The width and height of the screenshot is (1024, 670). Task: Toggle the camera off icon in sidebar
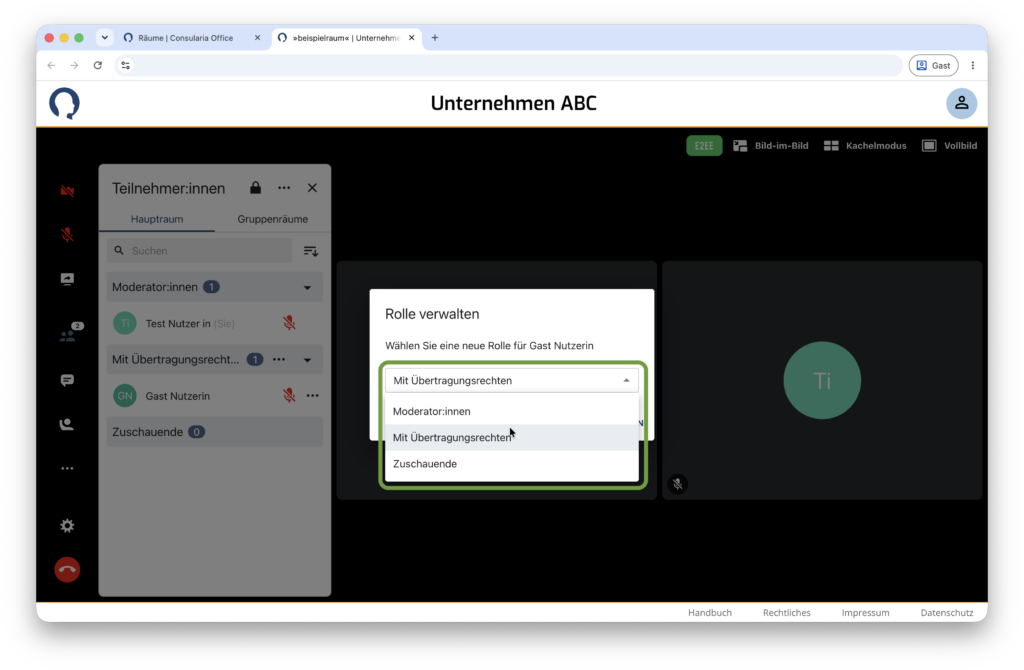click(67, 191)
